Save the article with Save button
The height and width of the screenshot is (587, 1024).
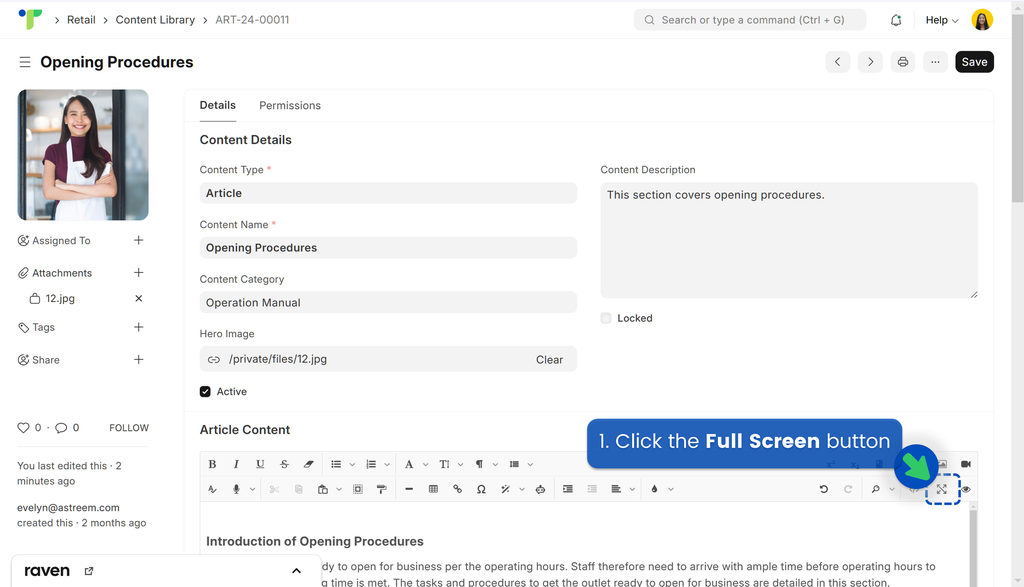(x=974, y=62)
